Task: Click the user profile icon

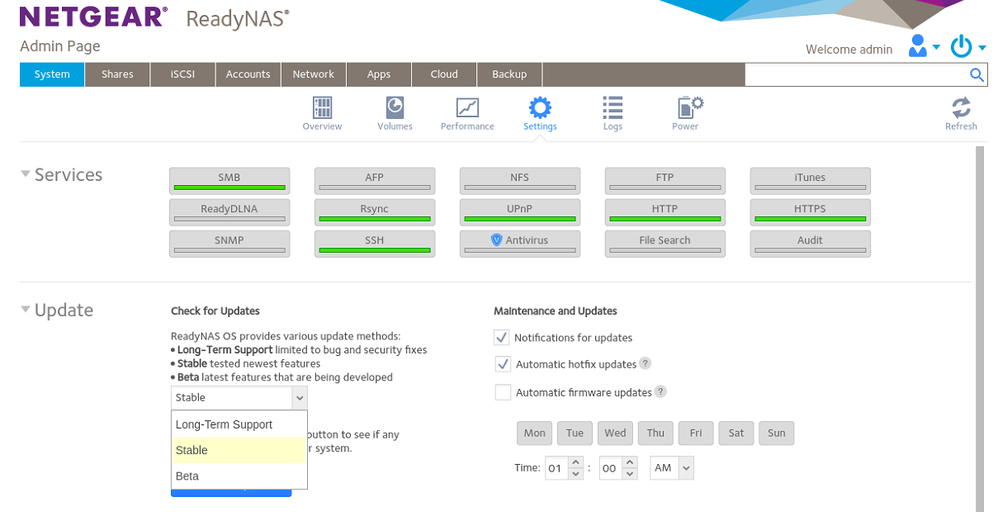Action: (x=917, y=46)
